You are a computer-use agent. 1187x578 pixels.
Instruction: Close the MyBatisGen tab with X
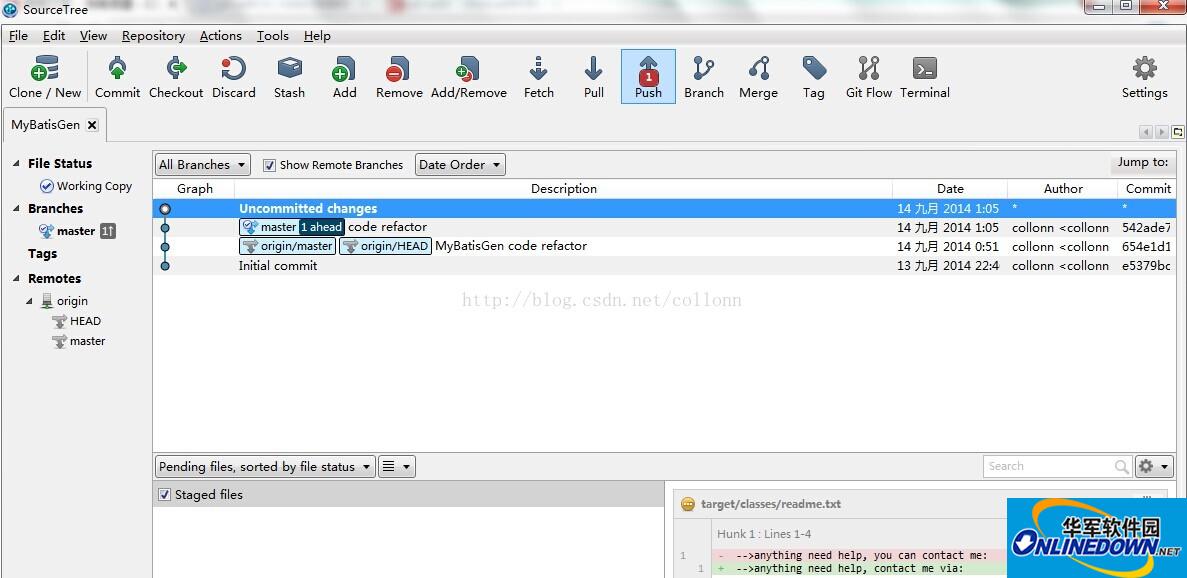[92, 126]
